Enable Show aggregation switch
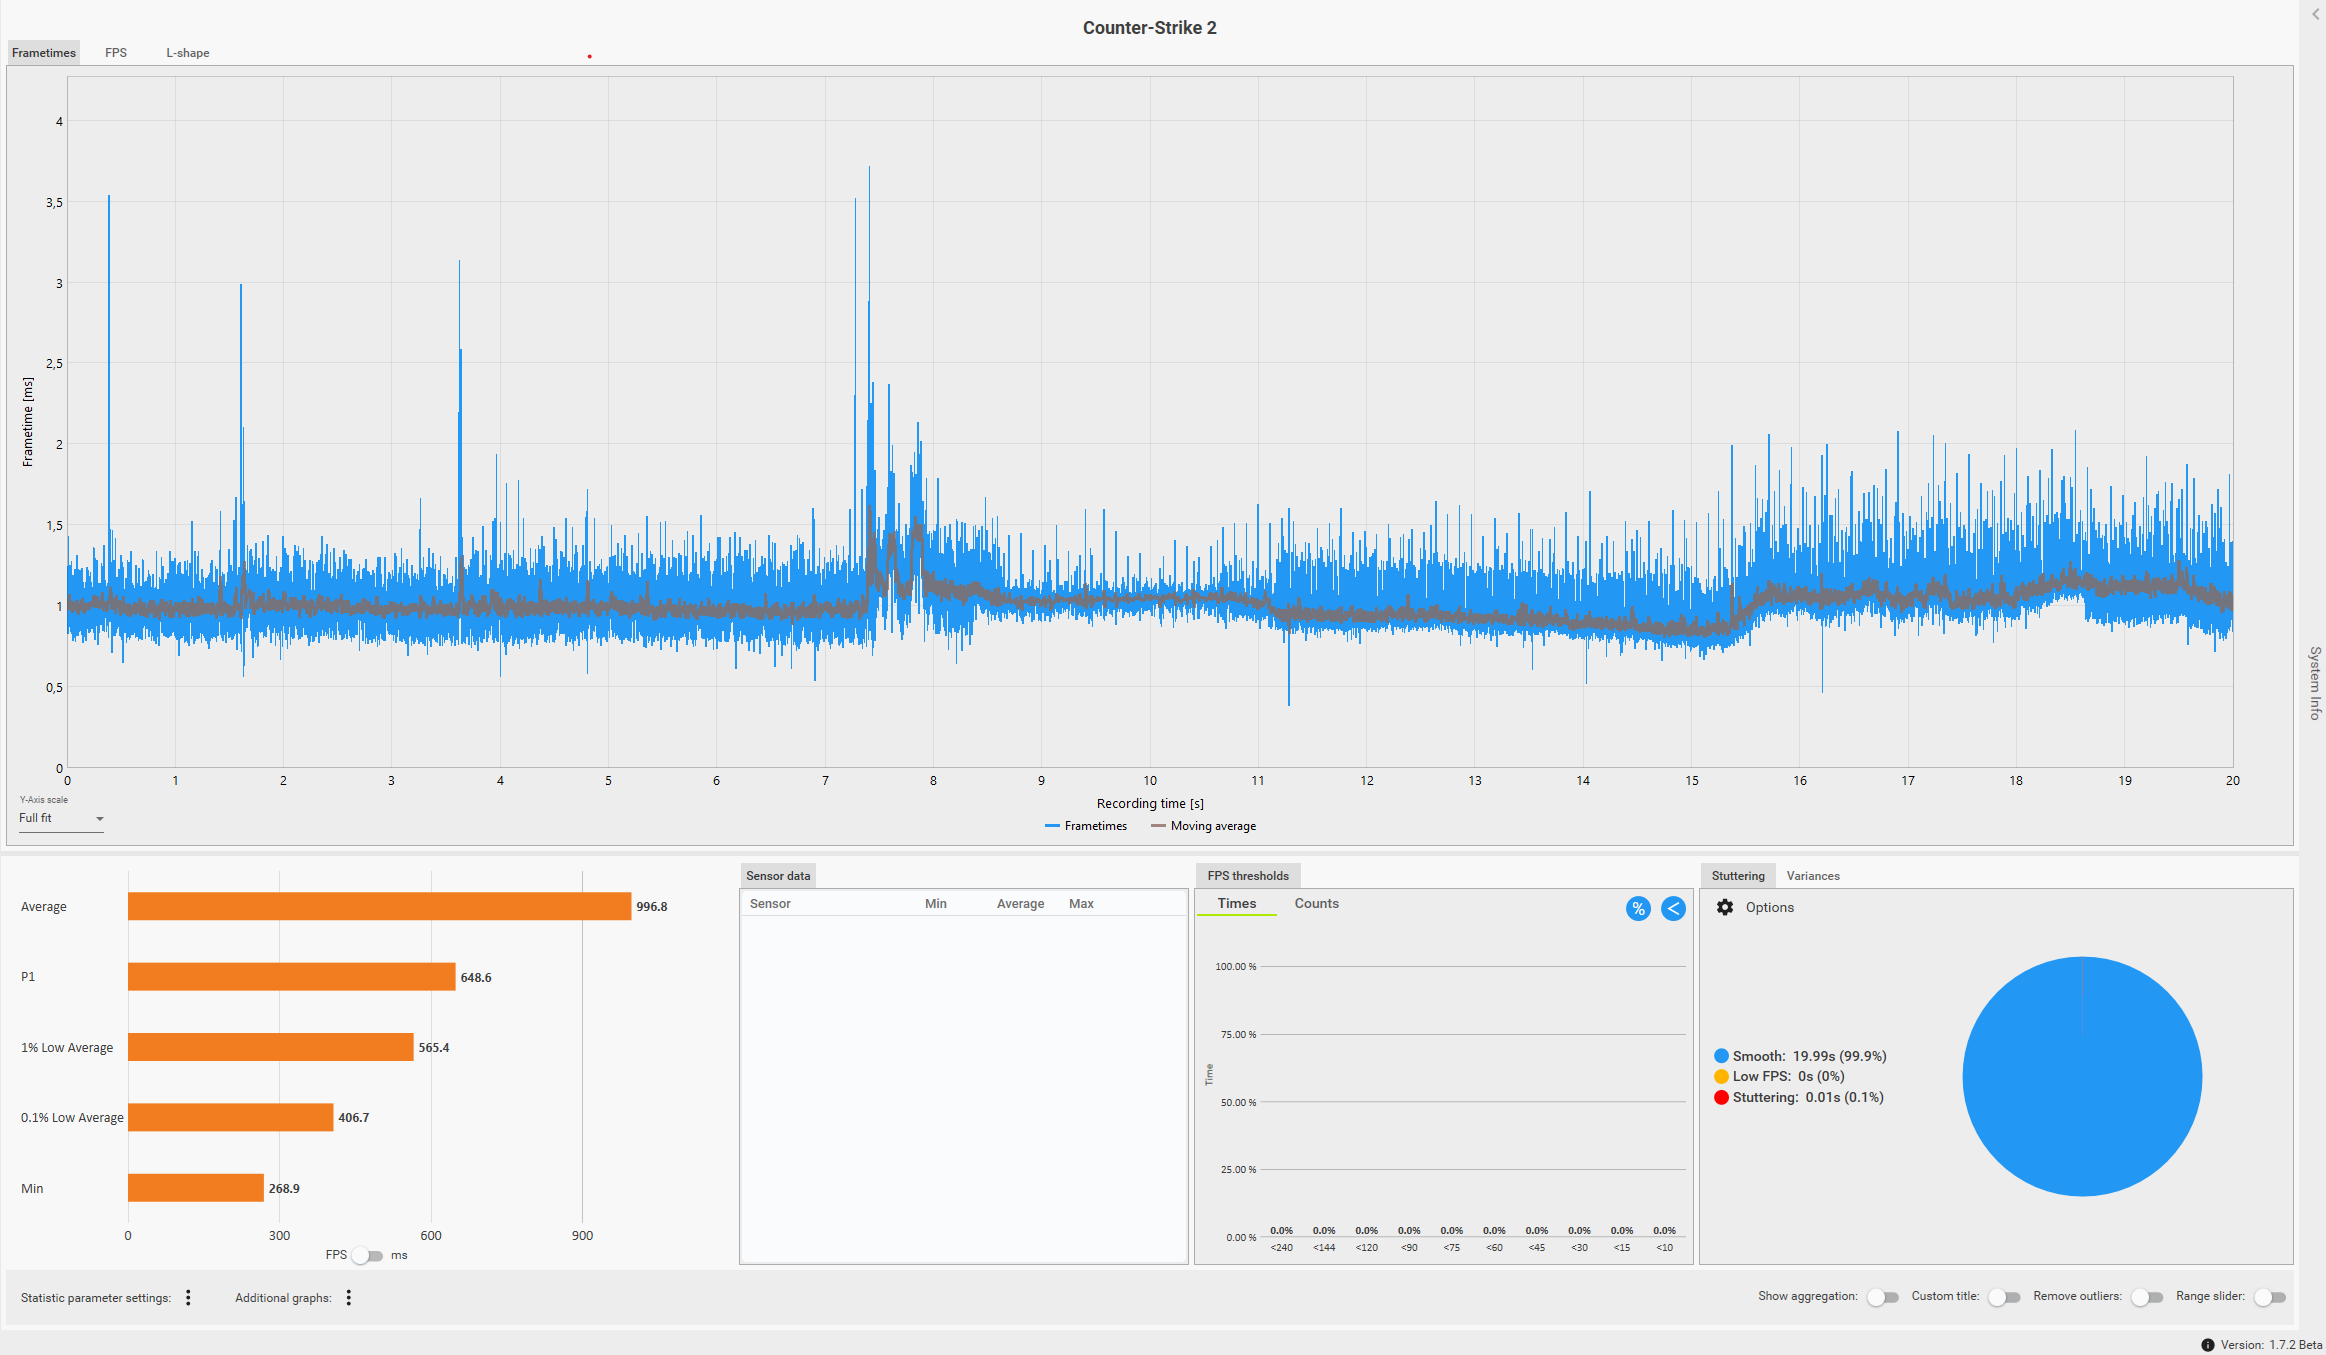 tap(1883, 1297)
